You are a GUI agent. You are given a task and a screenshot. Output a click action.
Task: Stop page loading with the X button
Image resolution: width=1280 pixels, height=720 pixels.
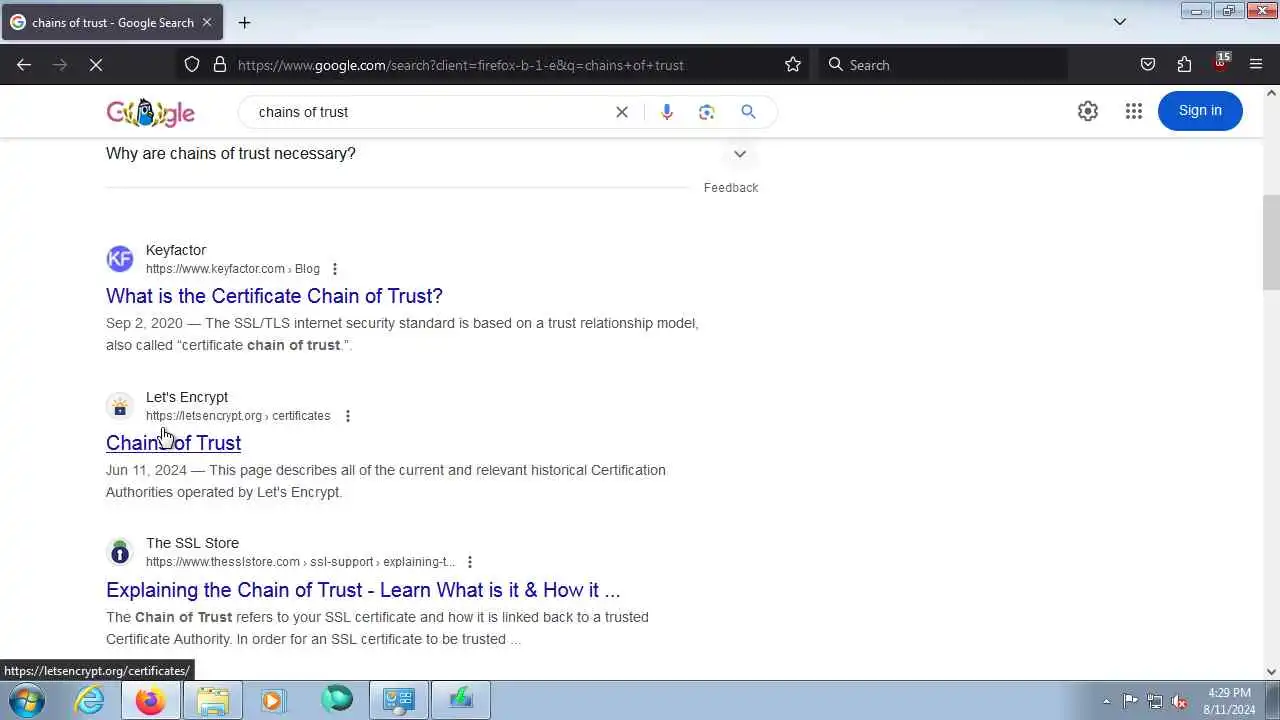pyautogui.click(x=96, y=65)
